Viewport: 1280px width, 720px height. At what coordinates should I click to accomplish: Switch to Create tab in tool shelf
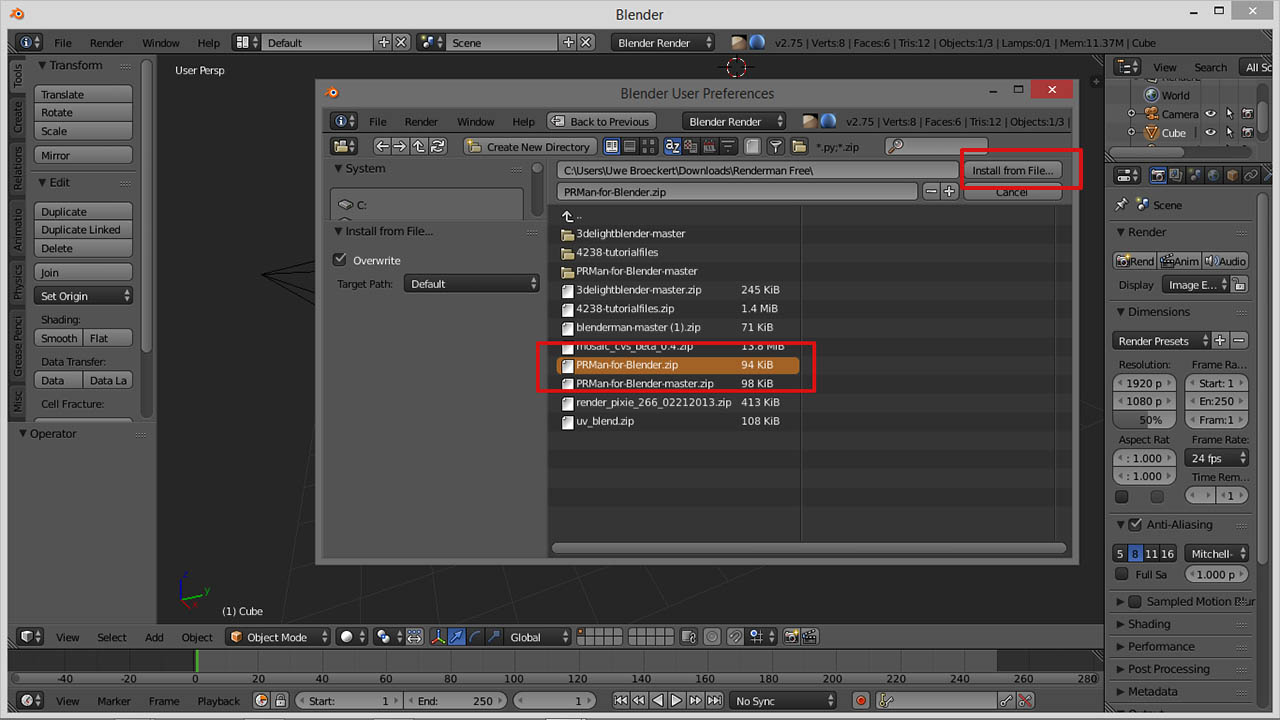pos(18,116)
